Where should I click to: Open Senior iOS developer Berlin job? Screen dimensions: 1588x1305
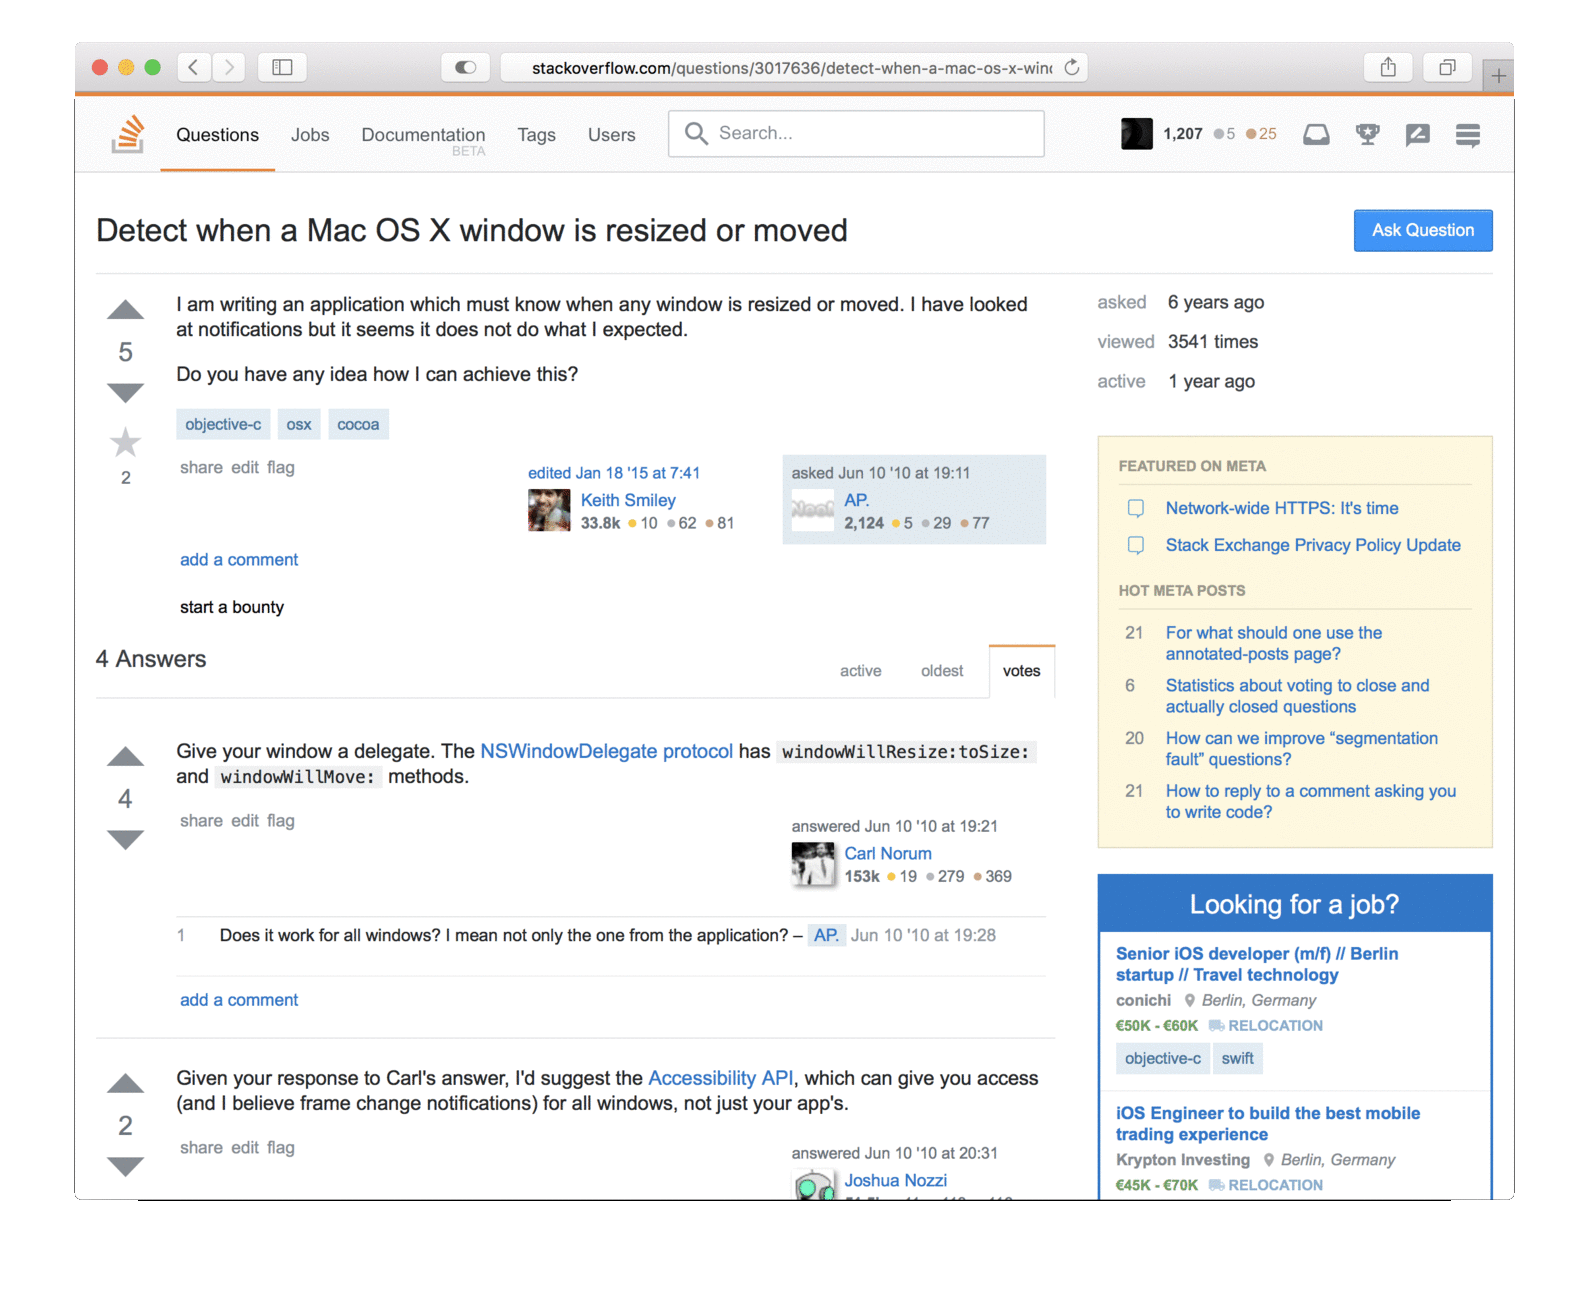[x=1257, y=964]
